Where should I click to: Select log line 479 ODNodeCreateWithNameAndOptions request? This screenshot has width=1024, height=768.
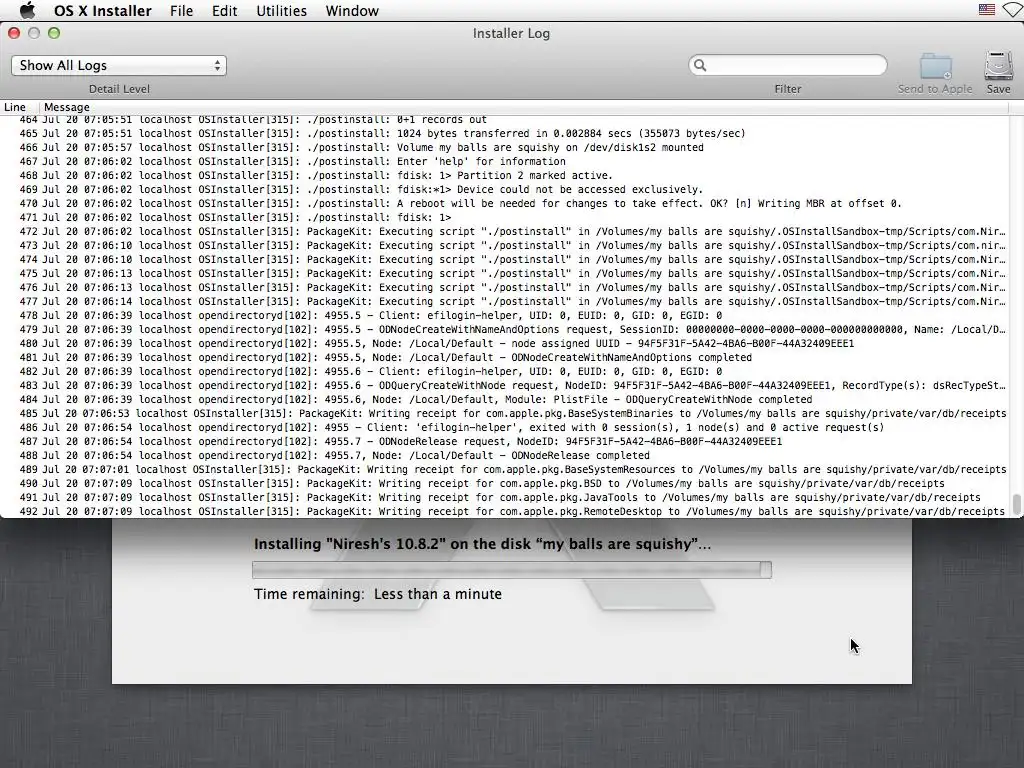(504, 330)
